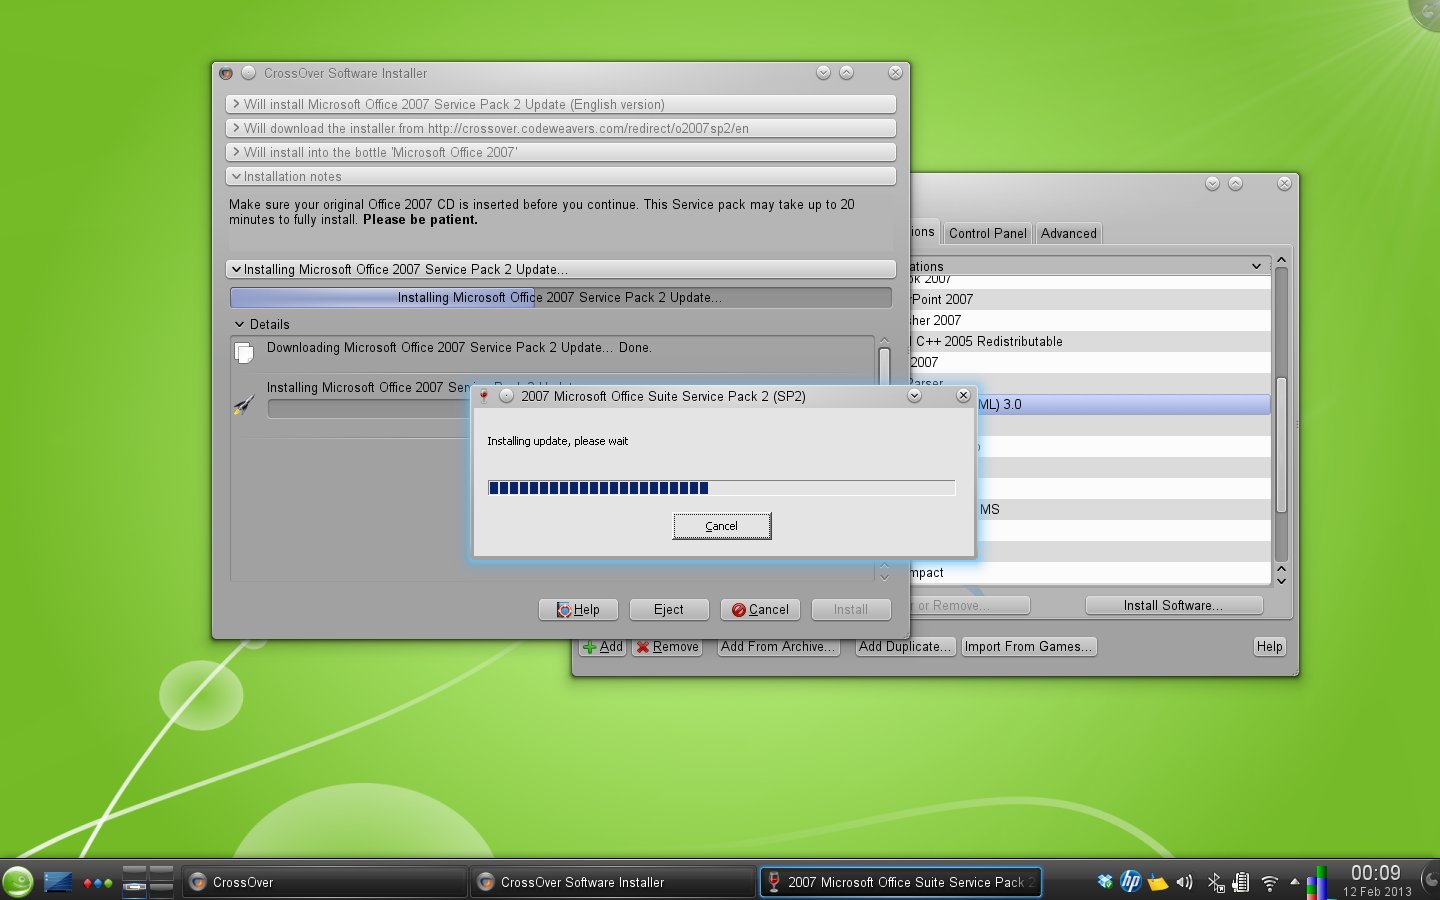Click the Help button in the Installer window
Screen dimensions: 1440x900
click(578, 609)
